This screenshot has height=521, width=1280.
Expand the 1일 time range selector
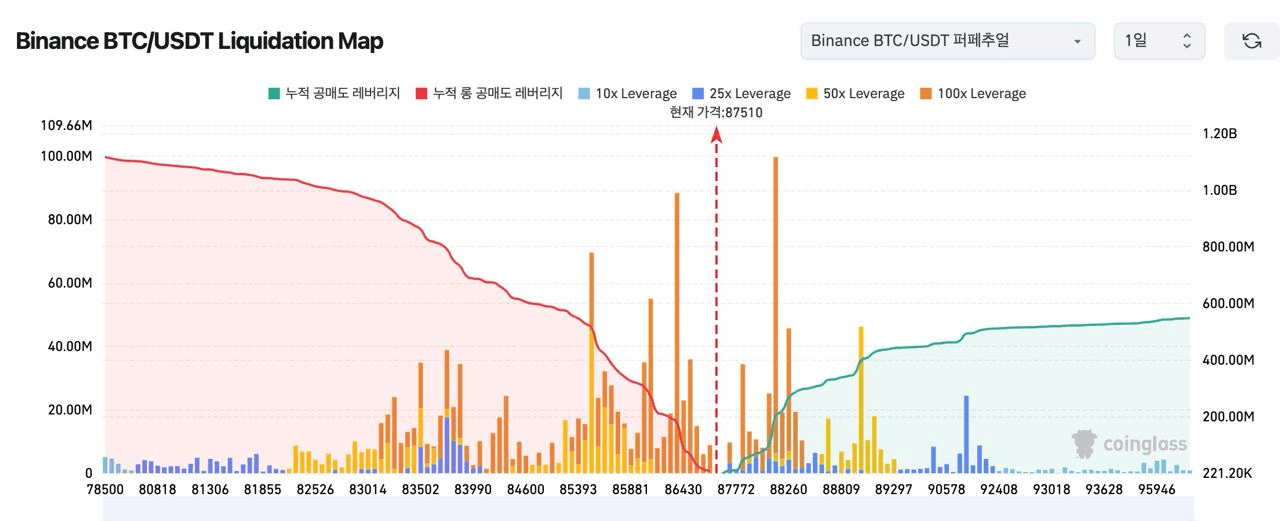point(1158,41)
